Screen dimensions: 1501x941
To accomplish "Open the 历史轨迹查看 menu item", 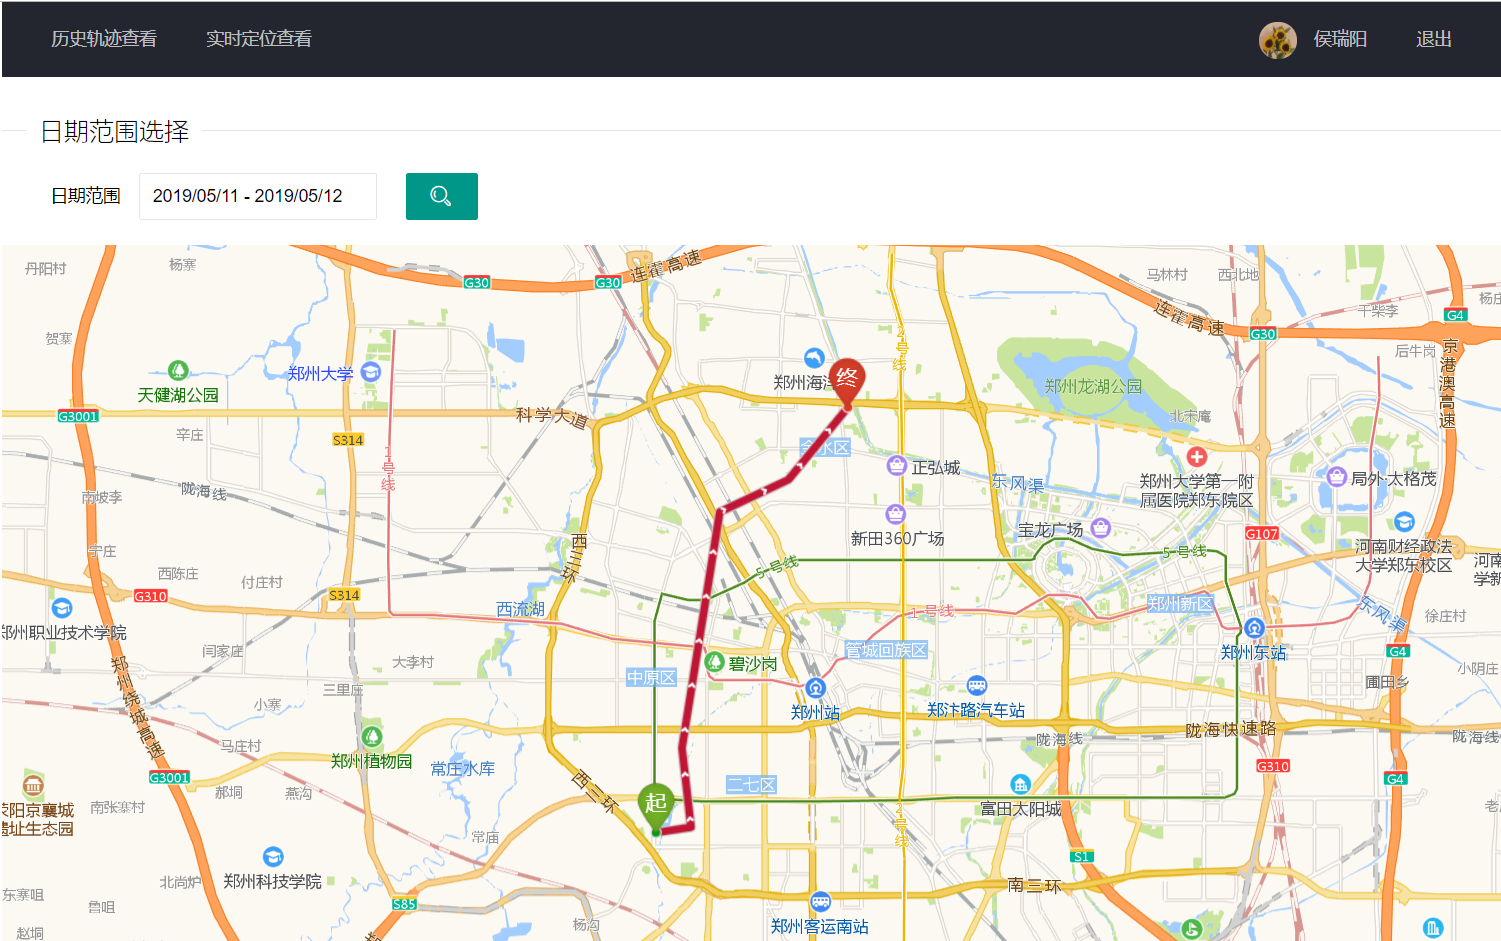I will pyautogui.click(x=104, y=39).
